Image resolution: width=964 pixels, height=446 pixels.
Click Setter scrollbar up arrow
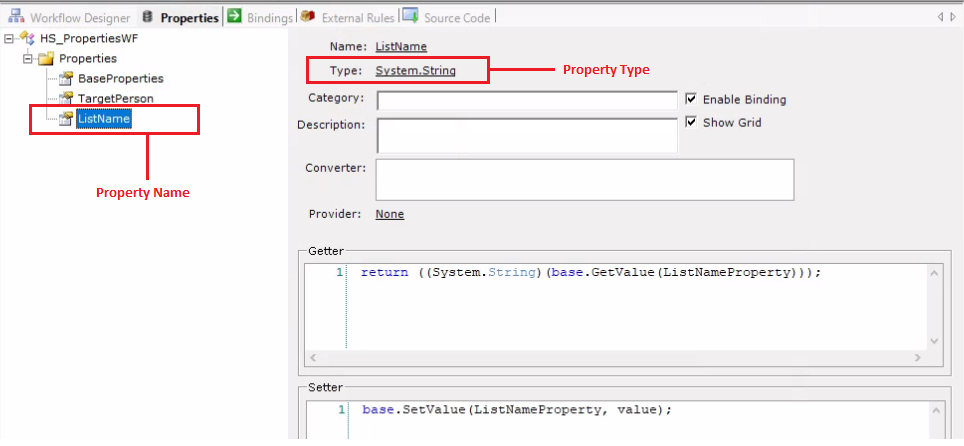(934, 410)
